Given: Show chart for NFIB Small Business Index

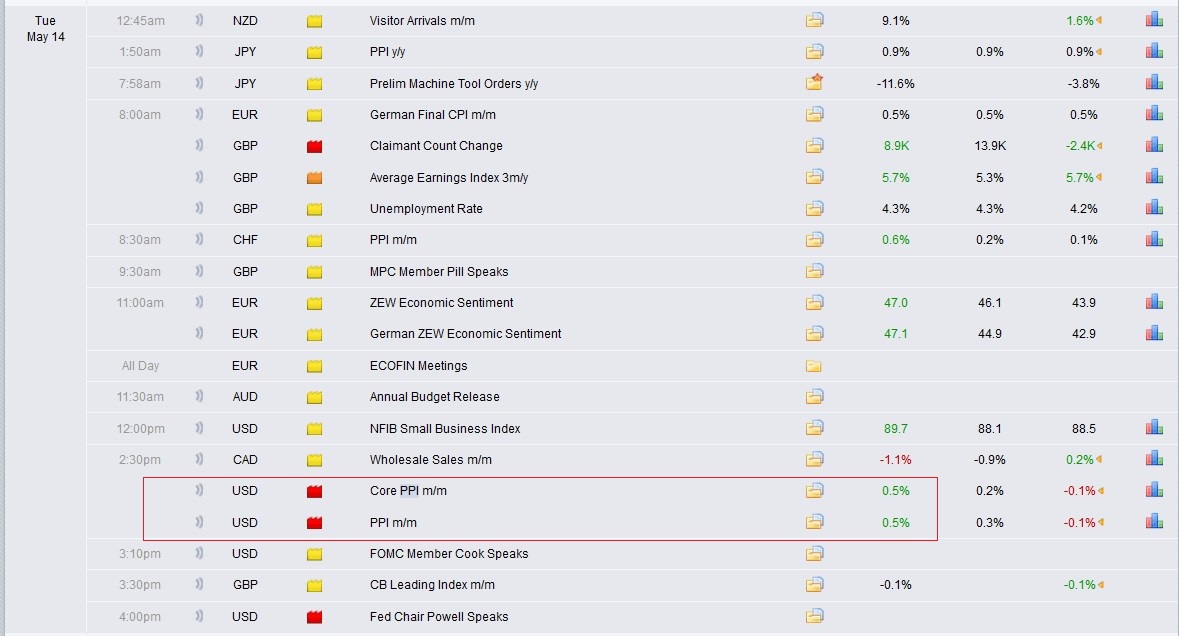Looking at the screenshot, I should [x=1154, y=428].
